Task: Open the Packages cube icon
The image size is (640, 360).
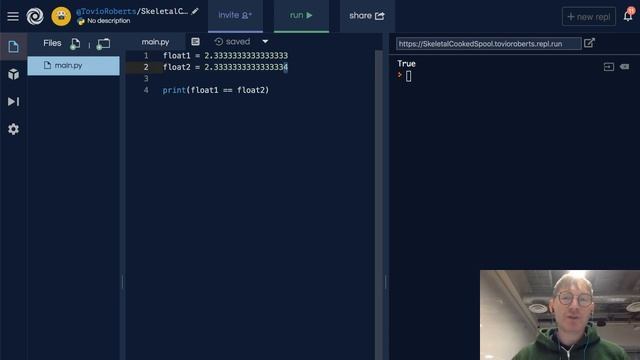Action: tap(13, 74)
